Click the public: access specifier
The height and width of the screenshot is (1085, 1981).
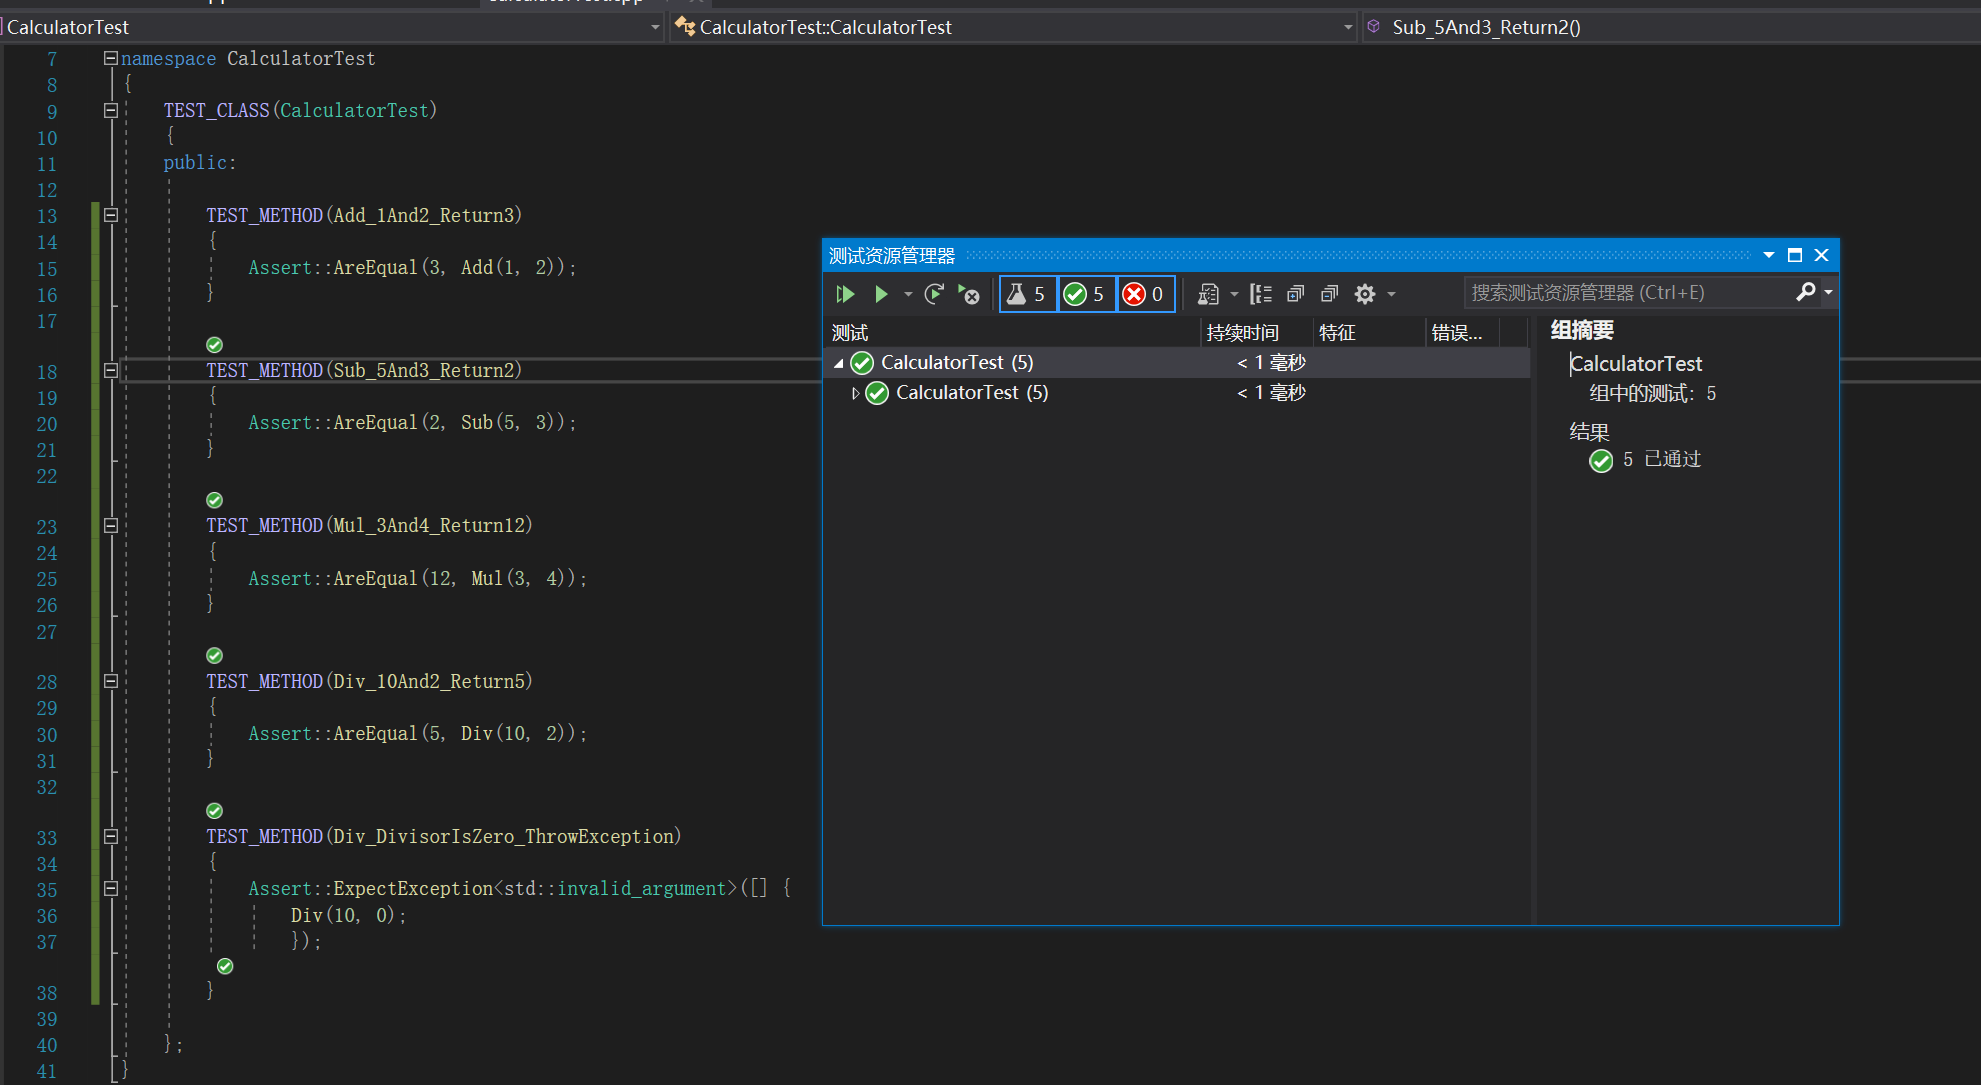(x=200, y=163)
